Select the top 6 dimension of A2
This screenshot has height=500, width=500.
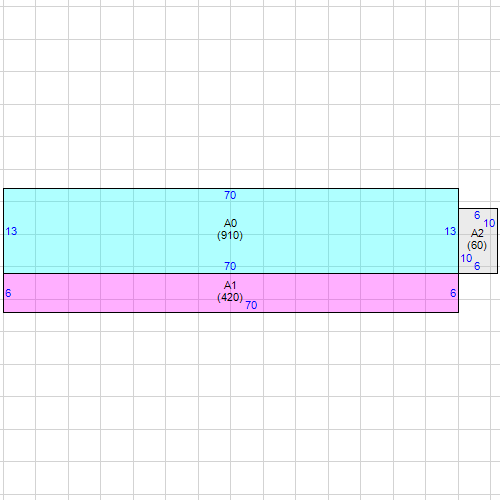click(x=477, y=215)
